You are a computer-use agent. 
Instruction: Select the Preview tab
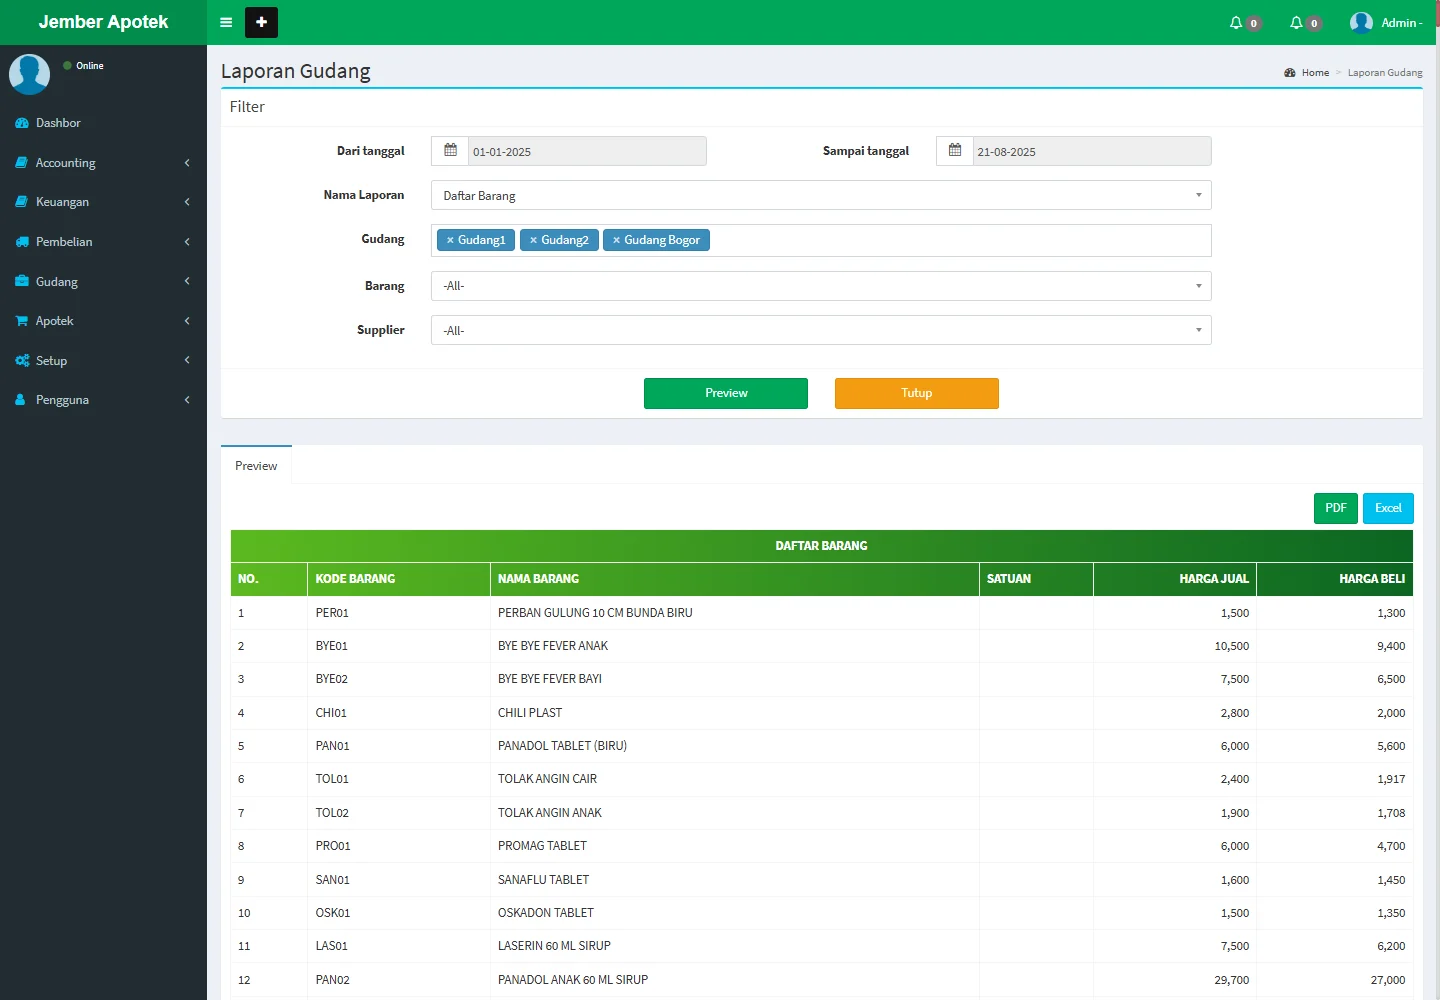[x=256, y=466]
